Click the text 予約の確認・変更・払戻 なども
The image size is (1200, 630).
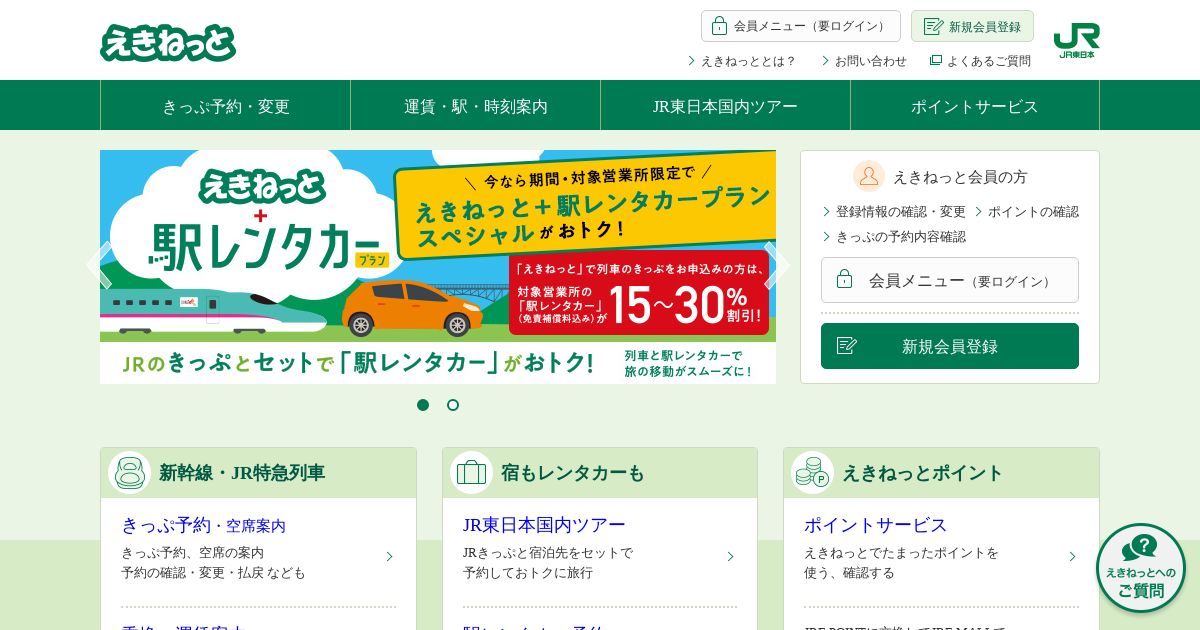pos(213,573)
